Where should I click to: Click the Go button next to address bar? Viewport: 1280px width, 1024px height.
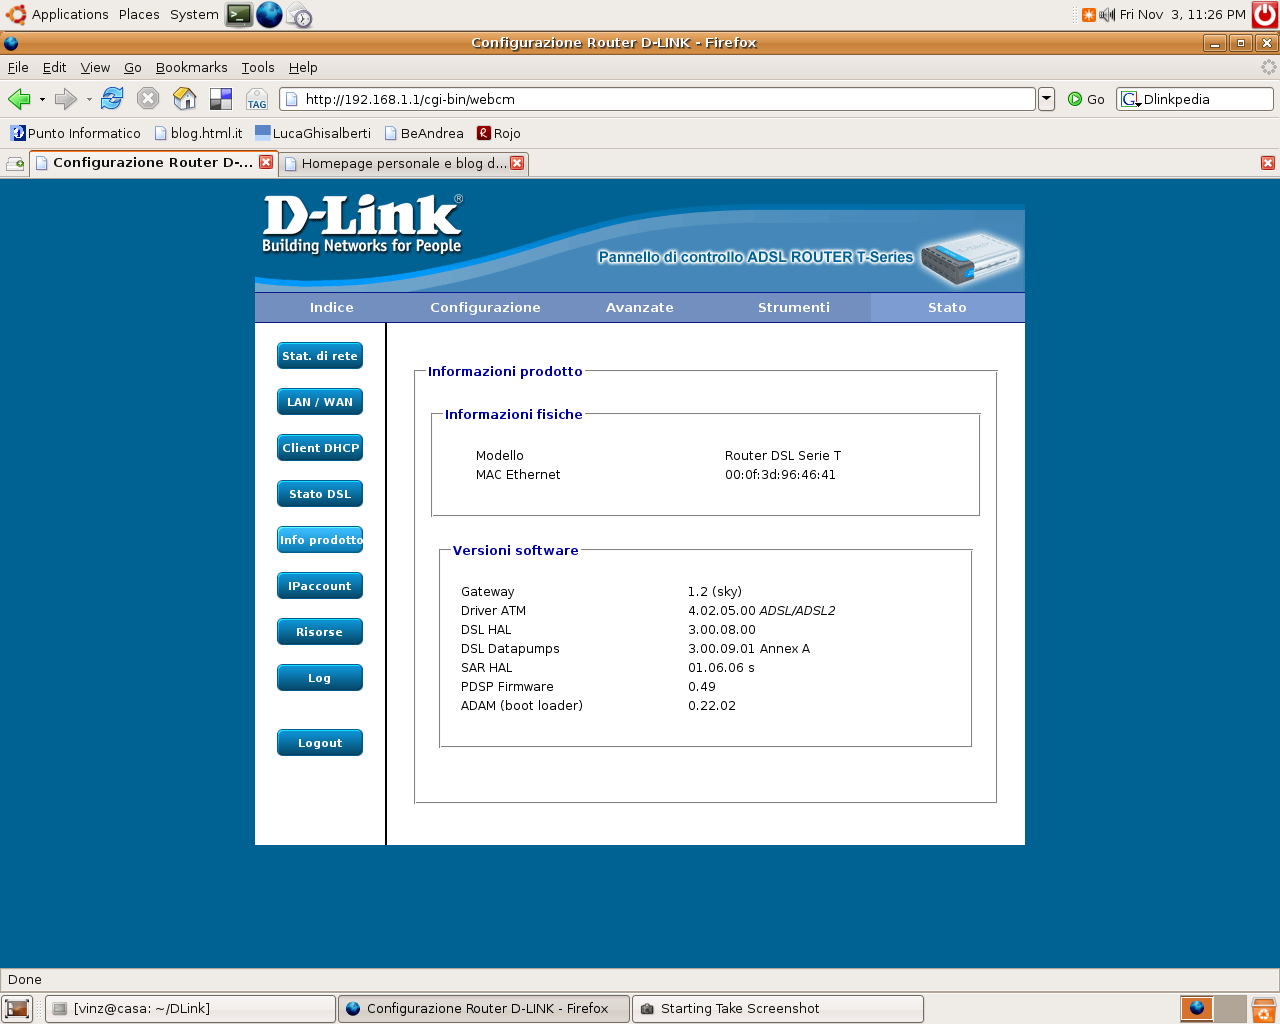tap(1086, 99)
